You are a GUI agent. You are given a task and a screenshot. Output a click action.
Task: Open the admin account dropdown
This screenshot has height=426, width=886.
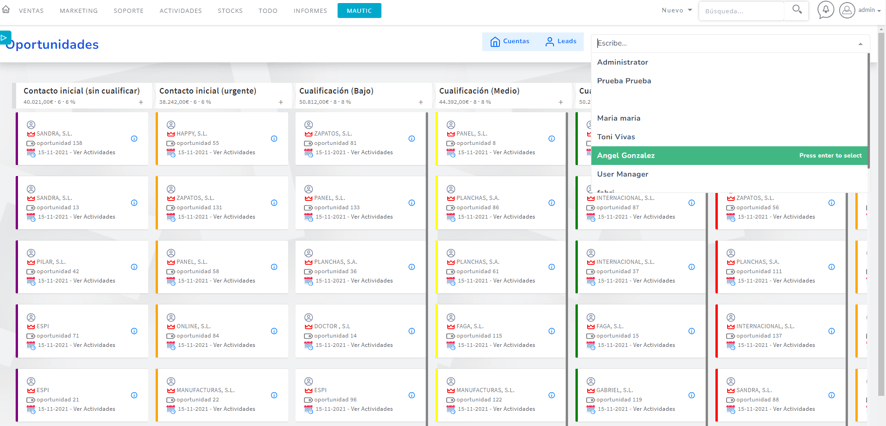tap(870, 10)
